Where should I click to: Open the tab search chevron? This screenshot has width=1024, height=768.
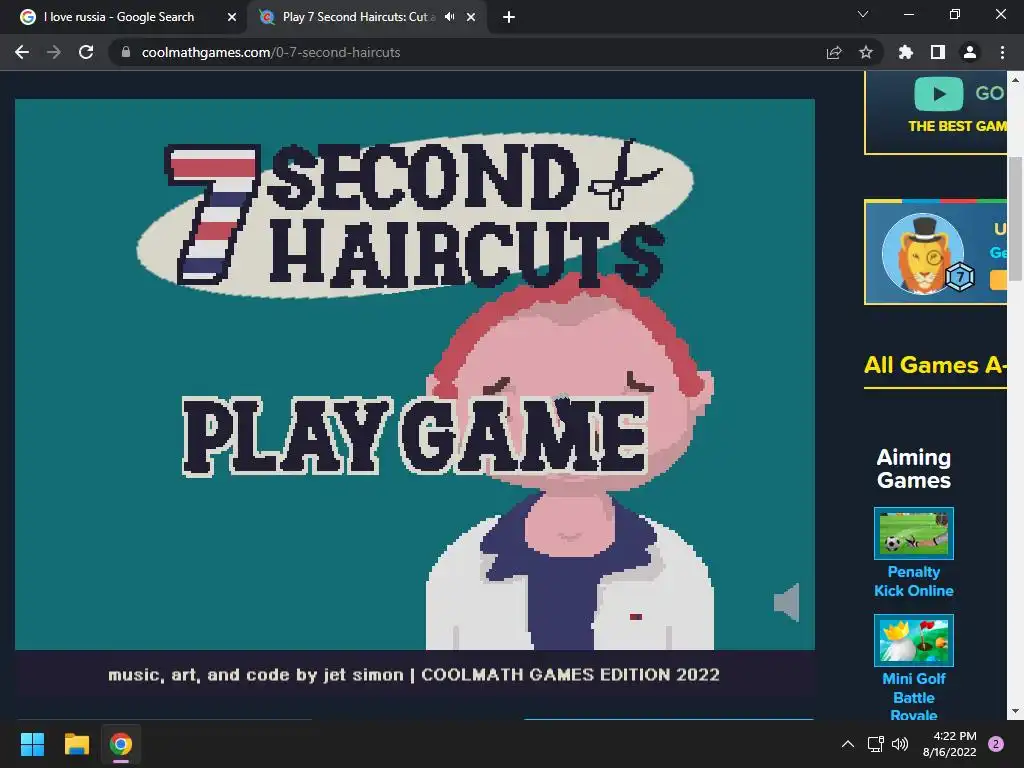[863, 14]
